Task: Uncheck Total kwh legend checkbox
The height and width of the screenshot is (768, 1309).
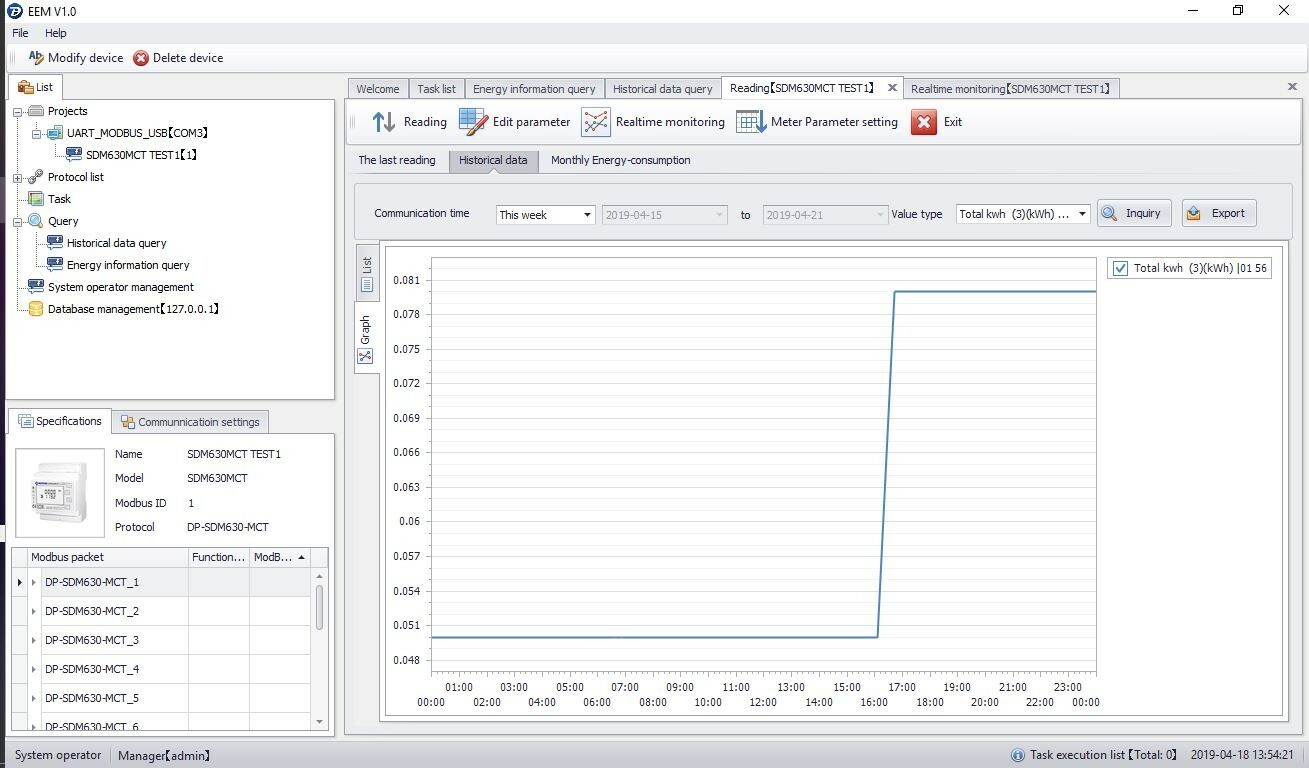Action: [1120, 268]
